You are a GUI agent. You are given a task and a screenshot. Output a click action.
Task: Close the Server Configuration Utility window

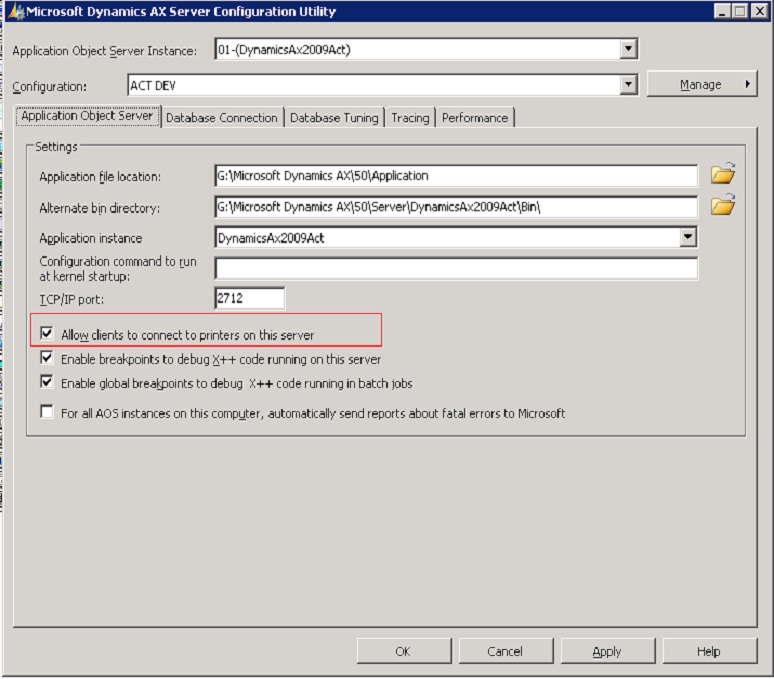tap(759, 11)
